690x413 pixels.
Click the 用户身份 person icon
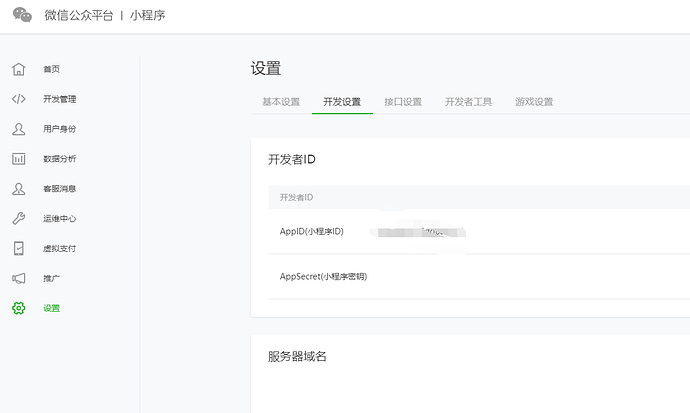pyautogui.click(x=18, y=129)
